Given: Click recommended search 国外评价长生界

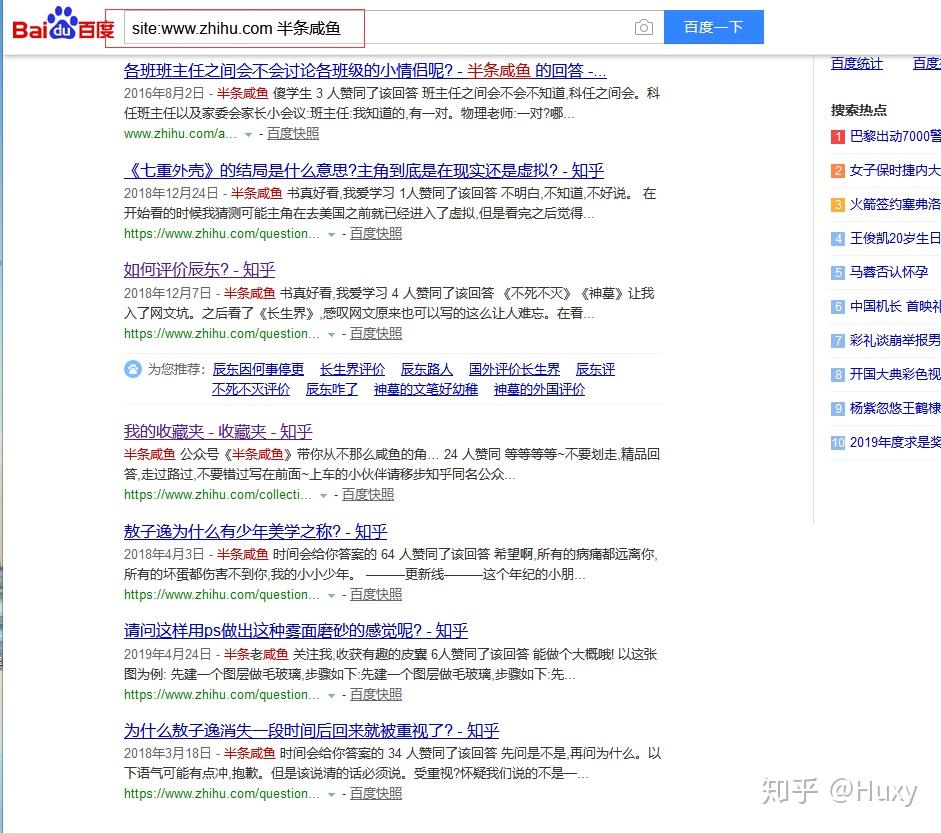Looking at the screenshot, I should coord(514,369).
